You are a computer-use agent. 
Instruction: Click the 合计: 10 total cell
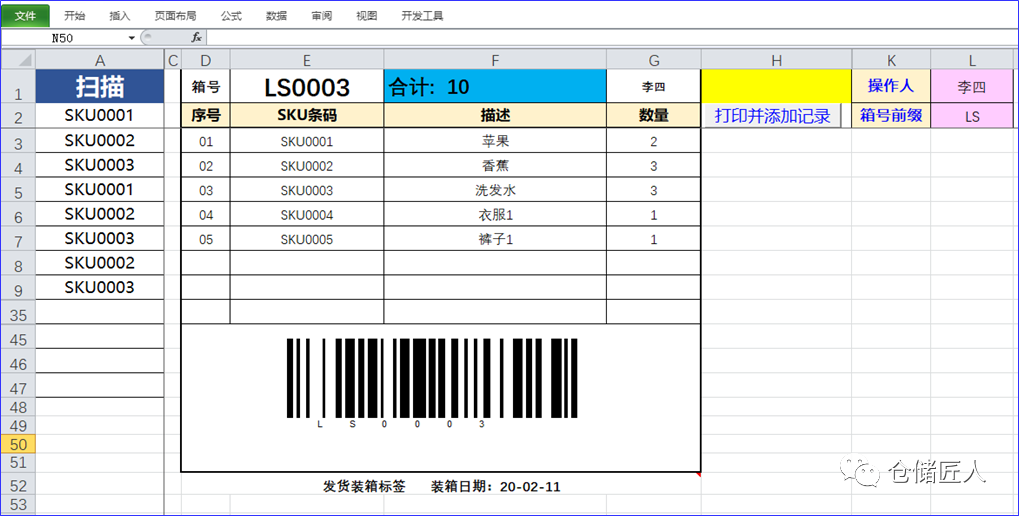coord(495,86)
